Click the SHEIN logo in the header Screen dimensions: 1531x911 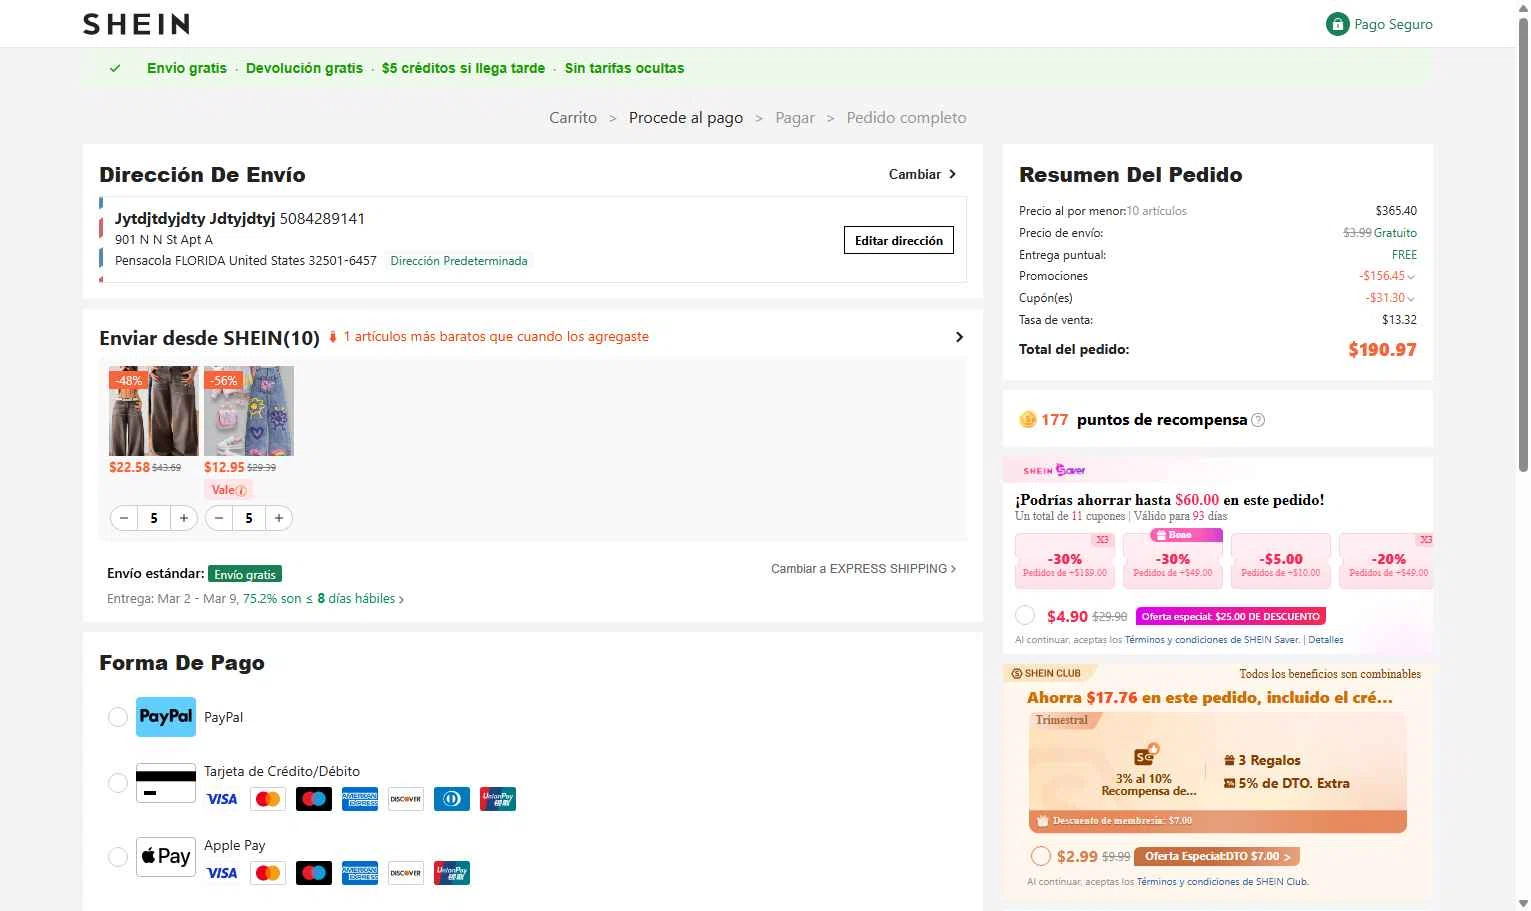[136, 24]
